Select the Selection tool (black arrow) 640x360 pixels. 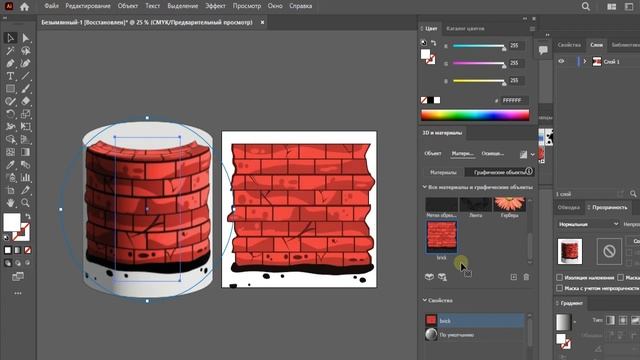pyautogui.click(x=10, y=38)
